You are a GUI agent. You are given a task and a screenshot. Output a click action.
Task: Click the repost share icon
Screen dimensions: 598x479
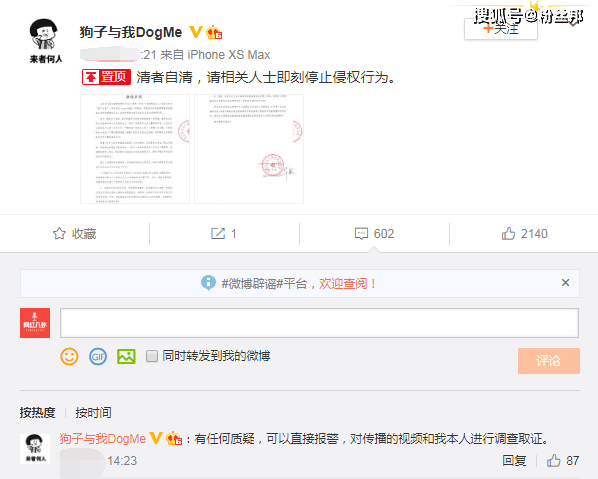[218, 233]
